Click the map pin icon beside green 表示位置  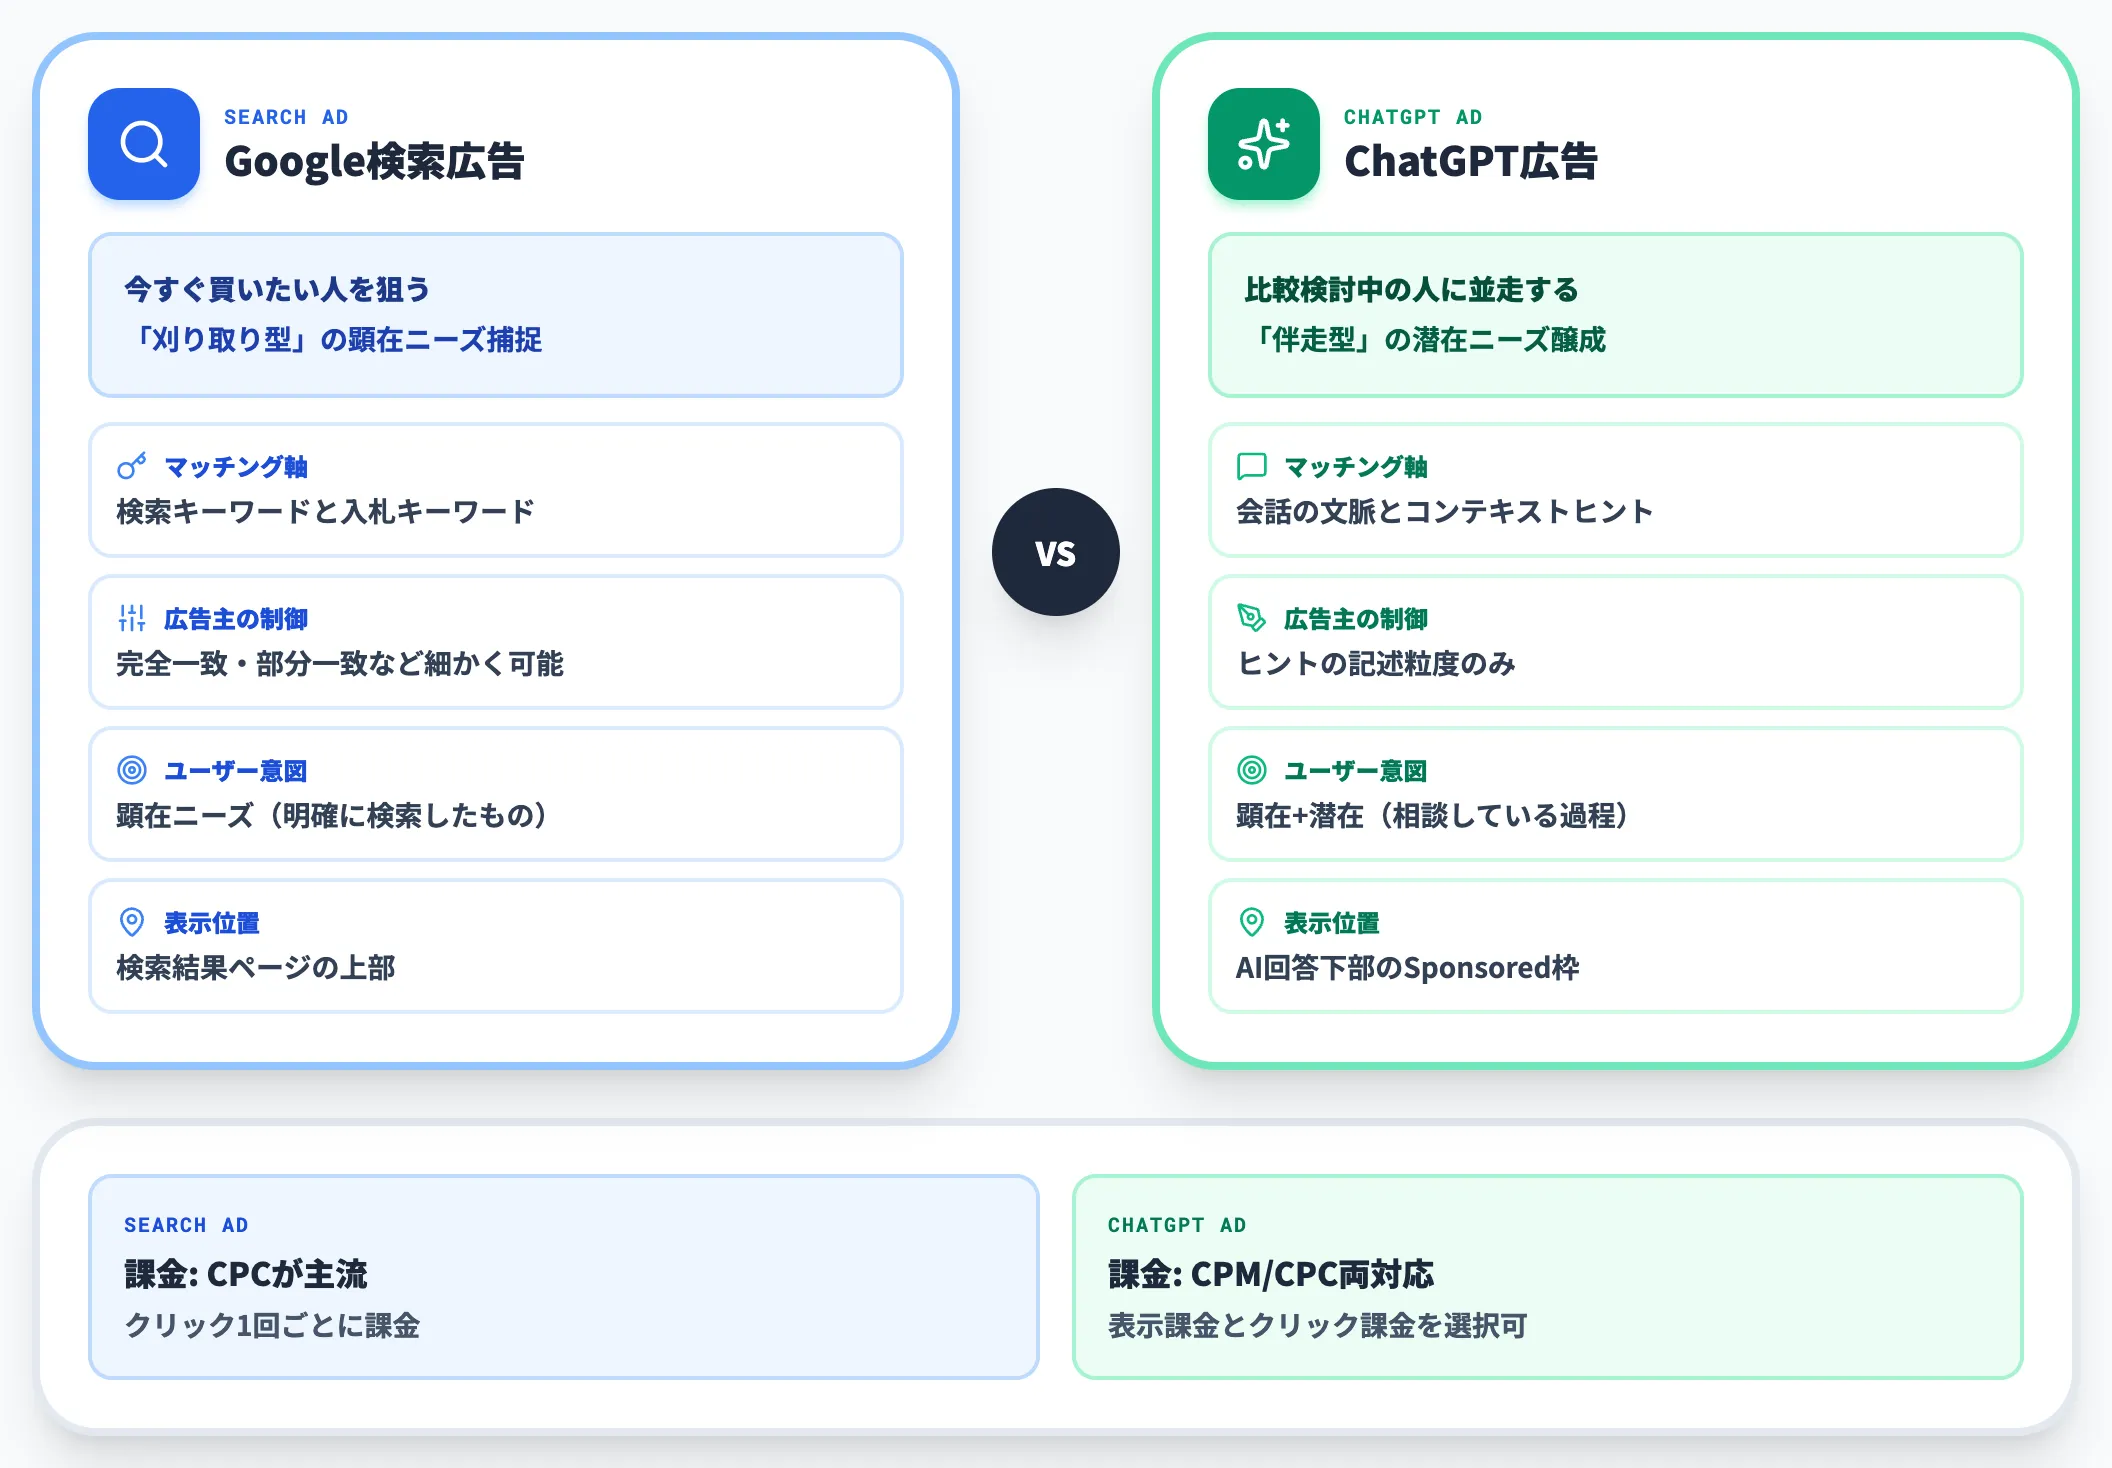[x=1252, y=922]
